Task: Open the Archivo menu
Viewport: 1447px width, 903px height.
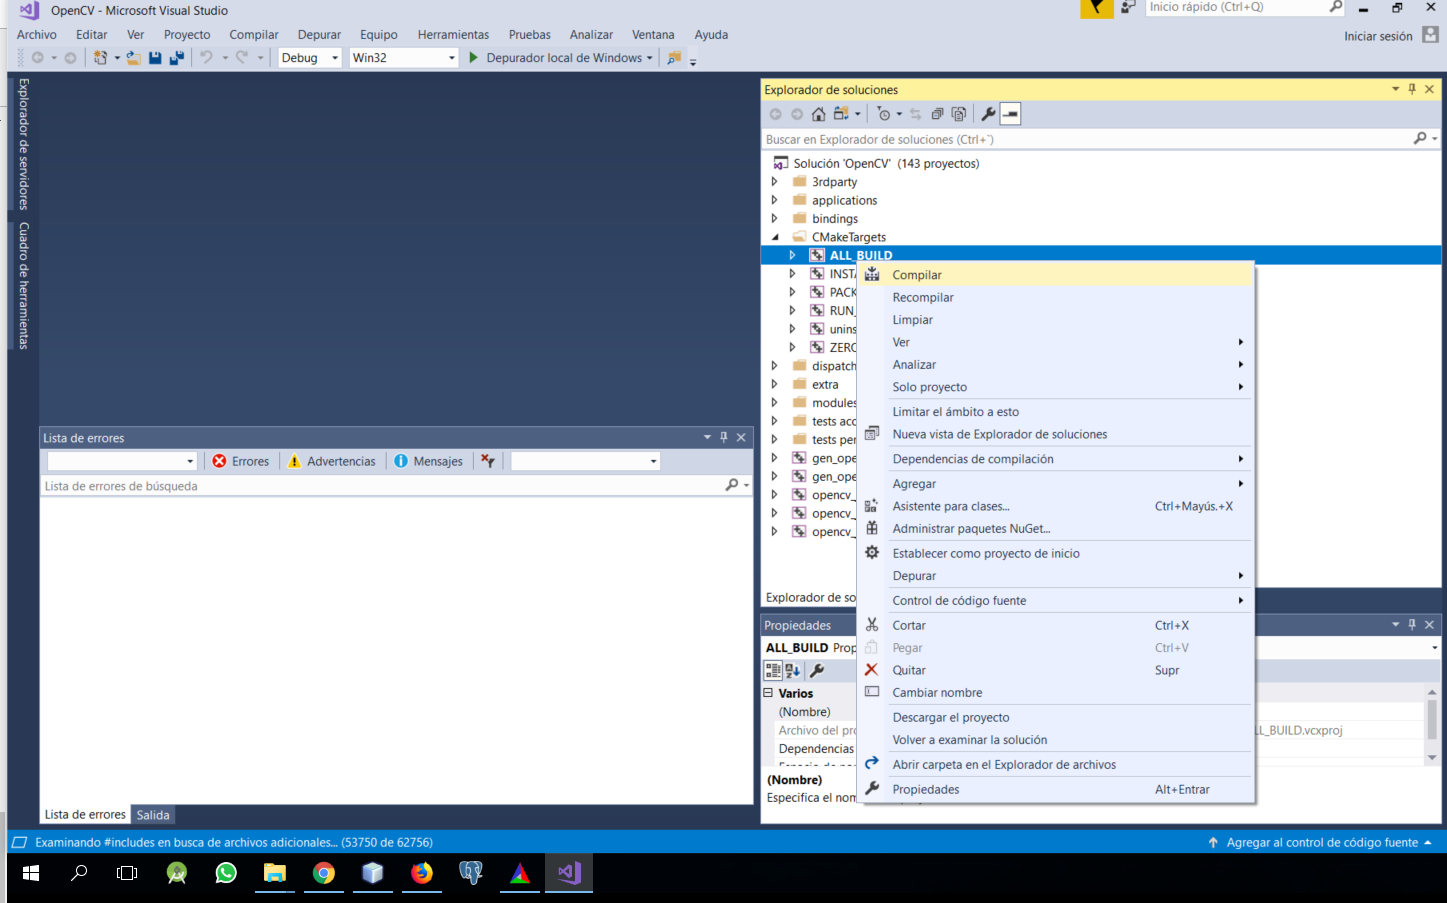Action: (x=37, y=35)
